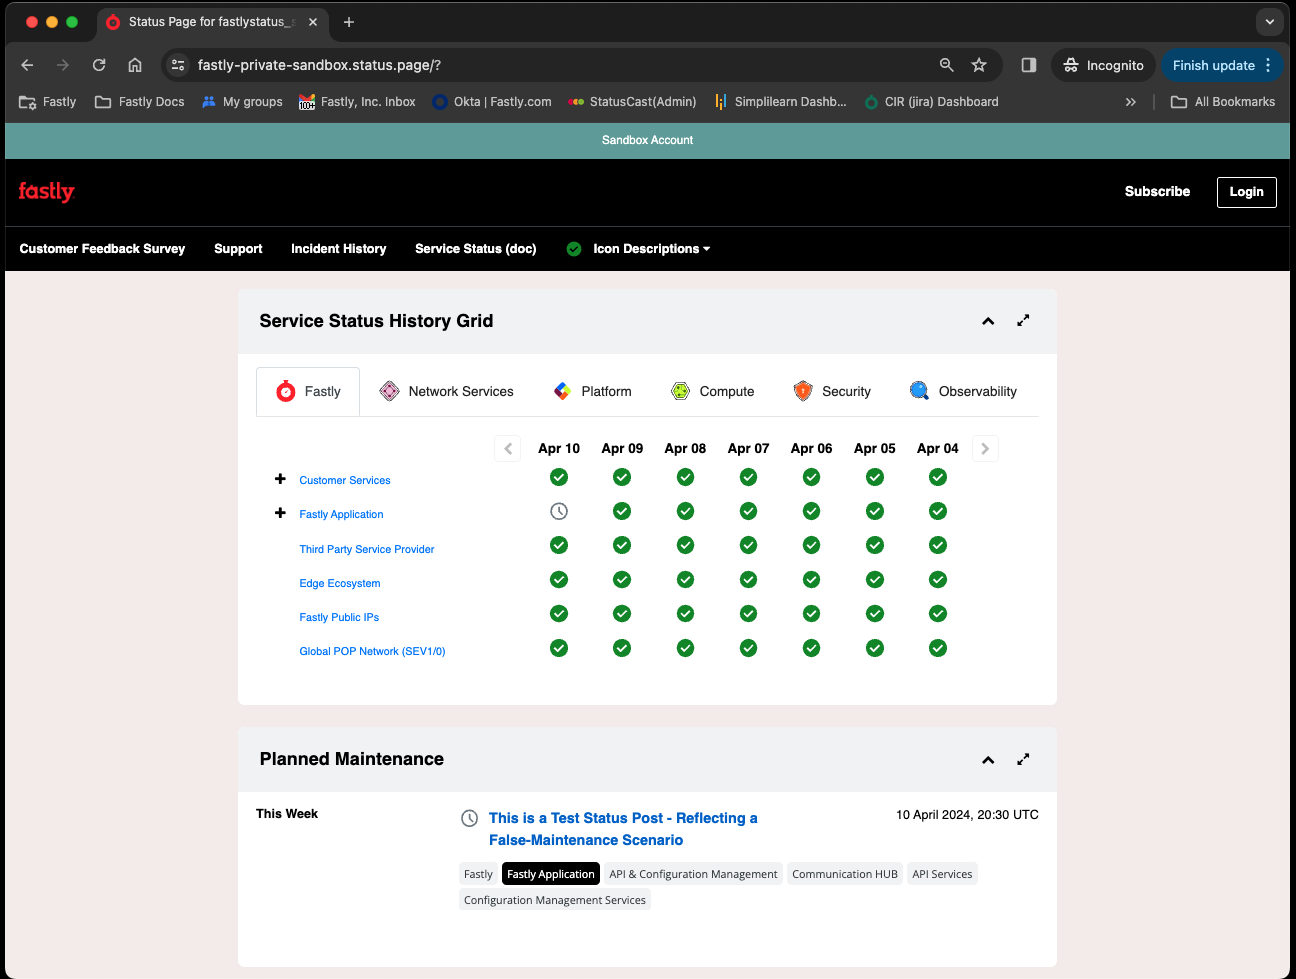Screen dimensions: 1296x979
Task: Show next dates in history grid
Action: (985, 449)
